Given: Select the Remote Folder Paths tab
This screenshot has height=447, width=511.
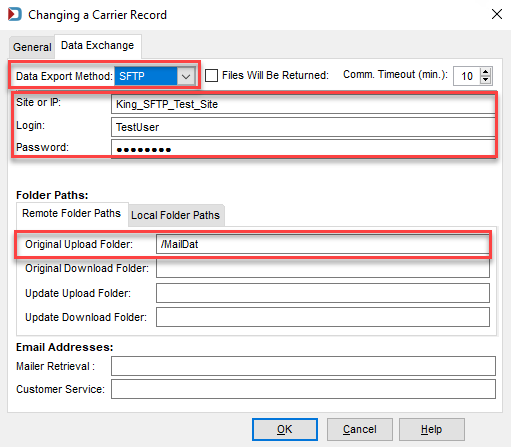Looking at the screenshot, I should (72, 213).
